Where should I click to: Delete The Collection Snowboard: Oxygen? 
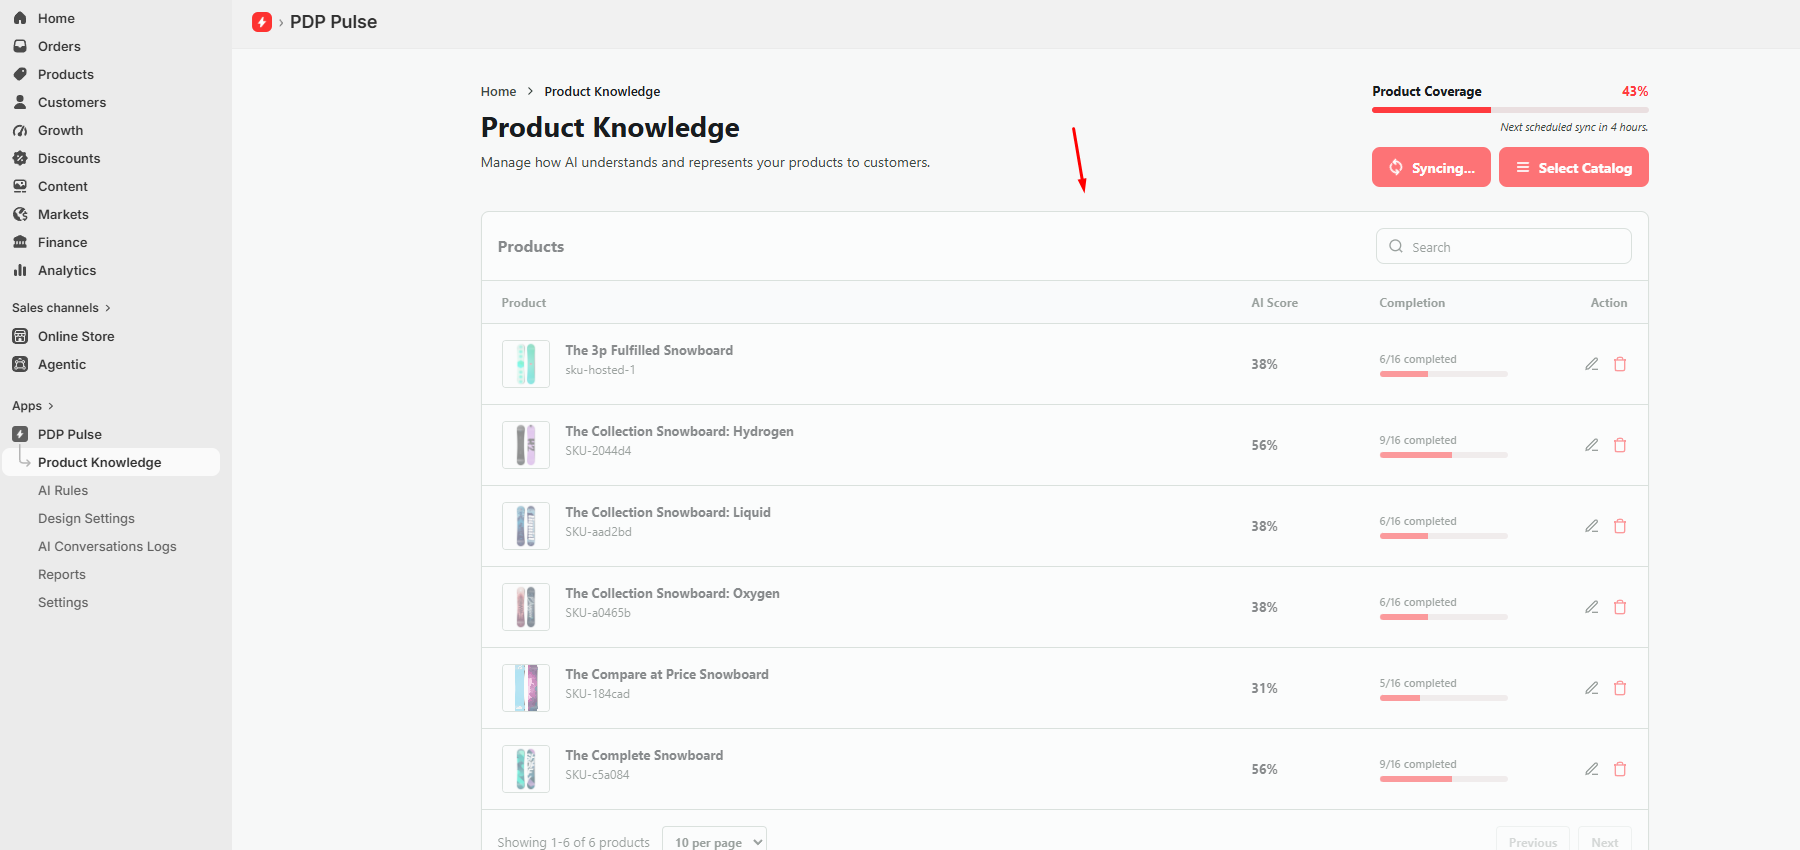(1620, 607)
